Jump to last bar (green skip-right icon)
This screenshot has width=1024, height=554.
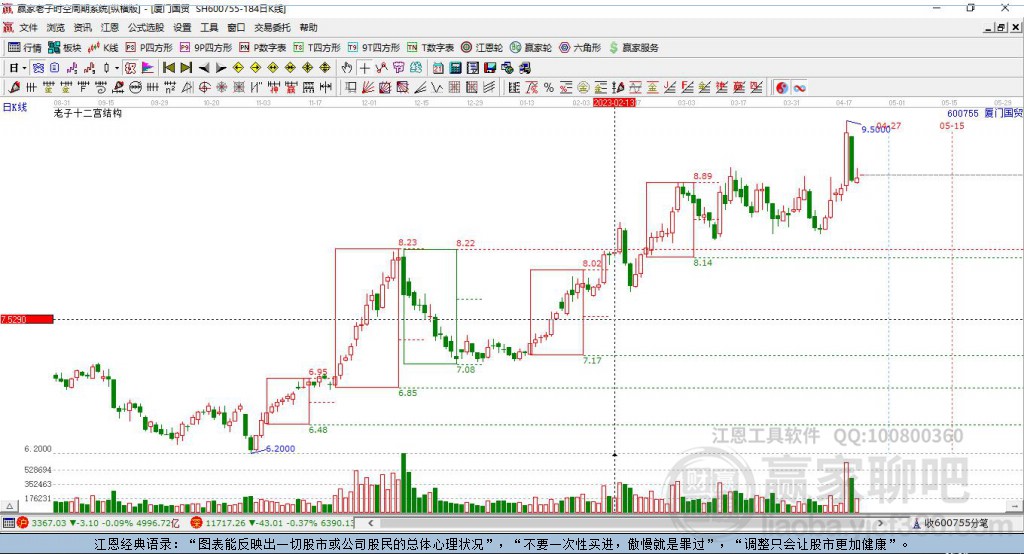point(186,68)
